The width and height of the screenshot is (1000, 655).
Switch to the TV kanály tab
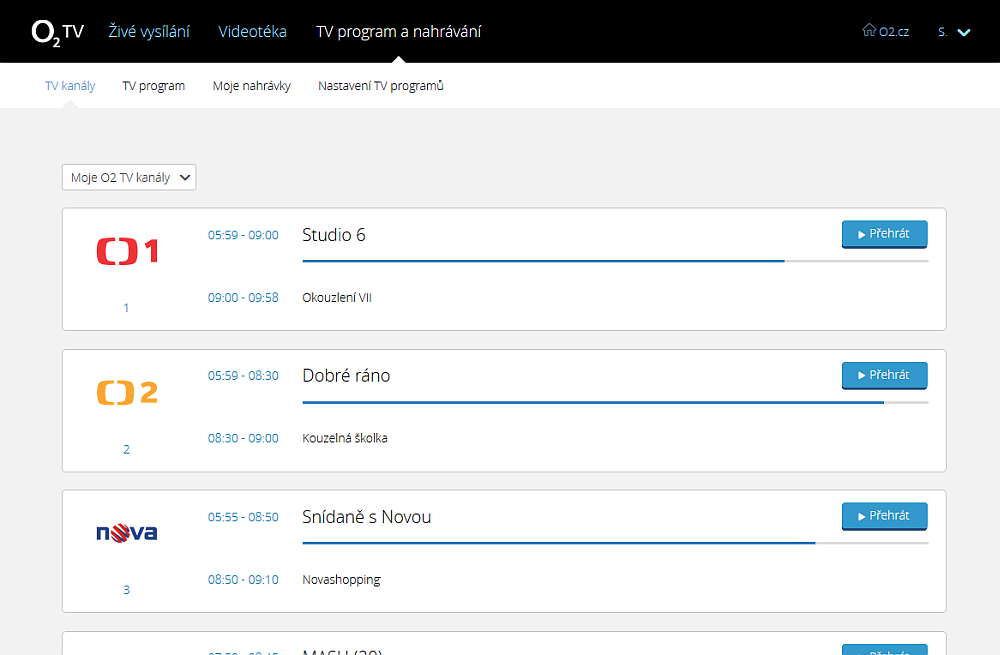pos(70,85)
